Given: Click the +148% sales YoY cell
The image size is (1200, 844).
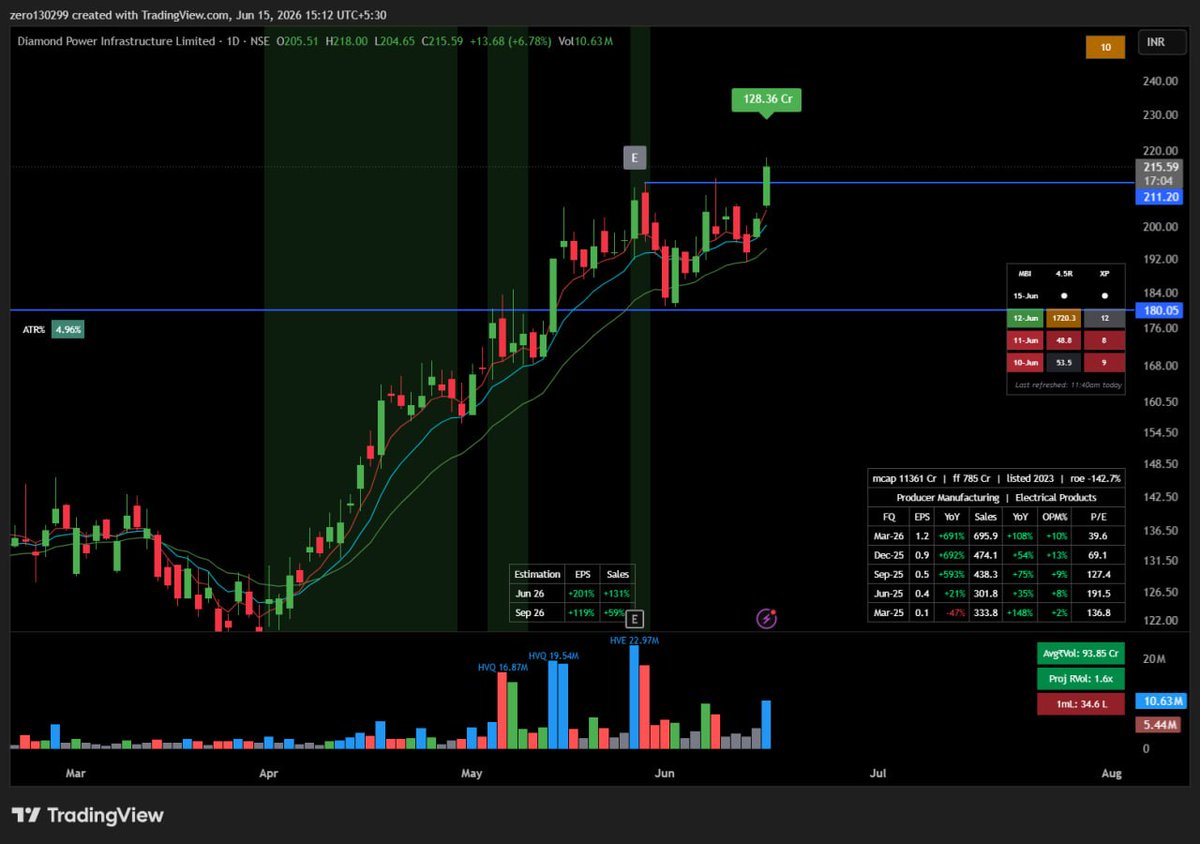Looking at the screenshot, I should click(x=1020, y=612).
